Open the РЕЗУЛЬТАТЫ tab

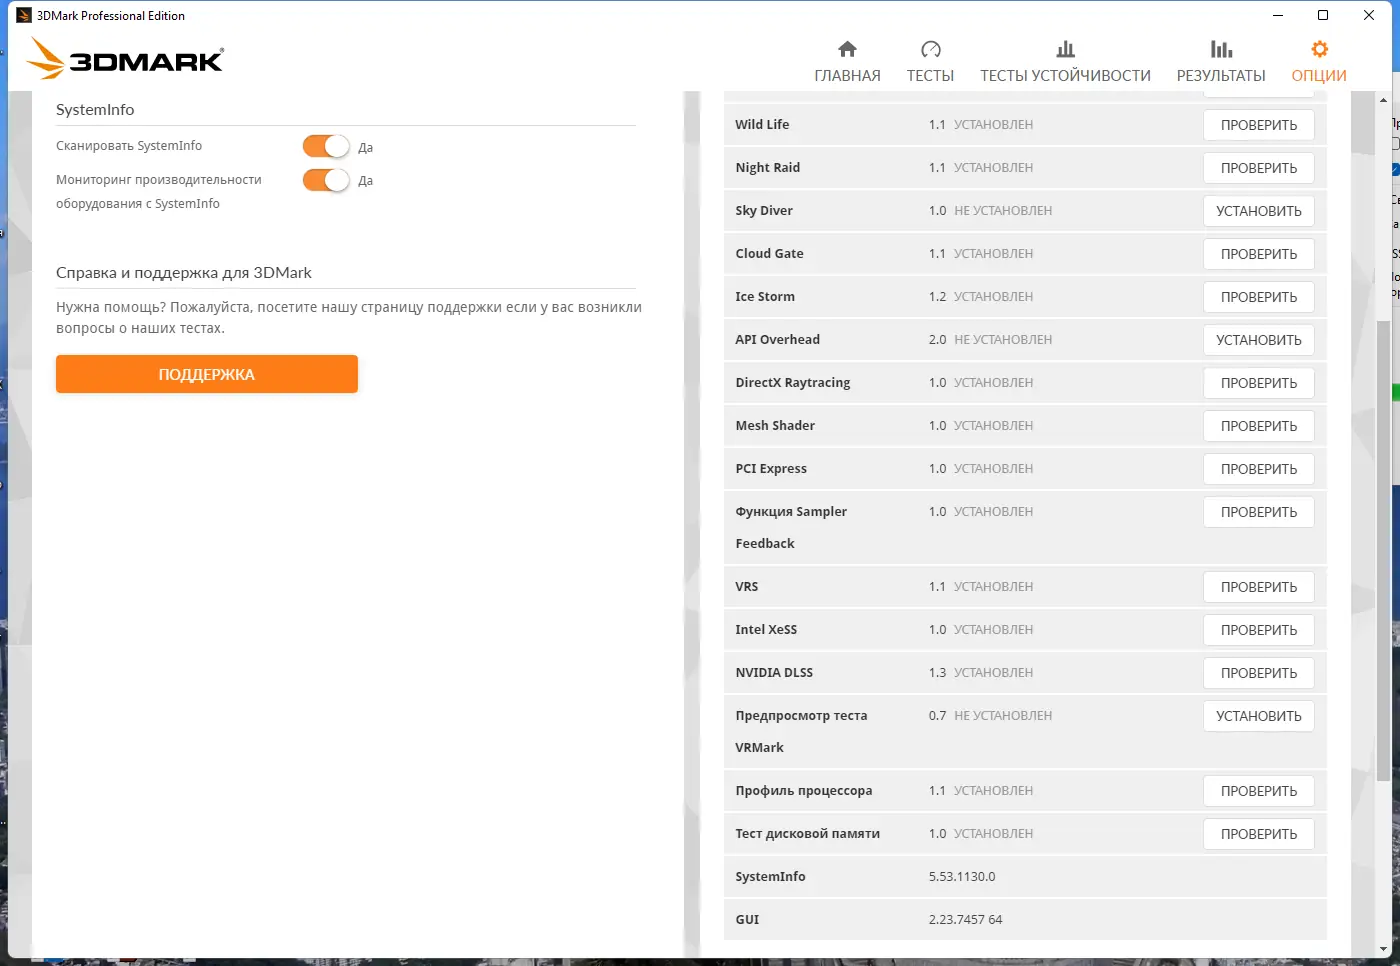1221,62
